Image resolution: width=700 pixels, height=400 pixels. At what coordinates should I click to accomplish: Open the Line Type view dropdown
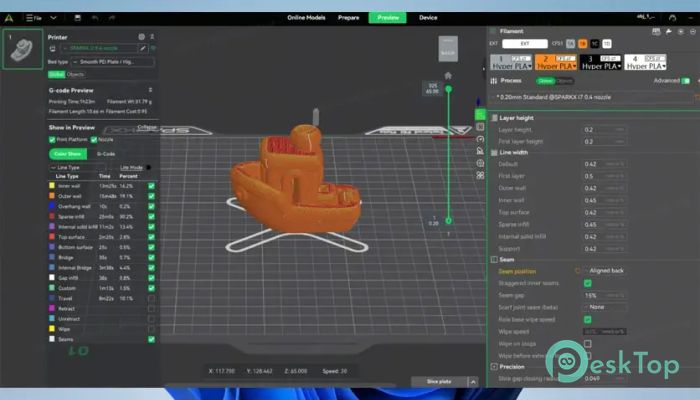click(x=77, y=167)
